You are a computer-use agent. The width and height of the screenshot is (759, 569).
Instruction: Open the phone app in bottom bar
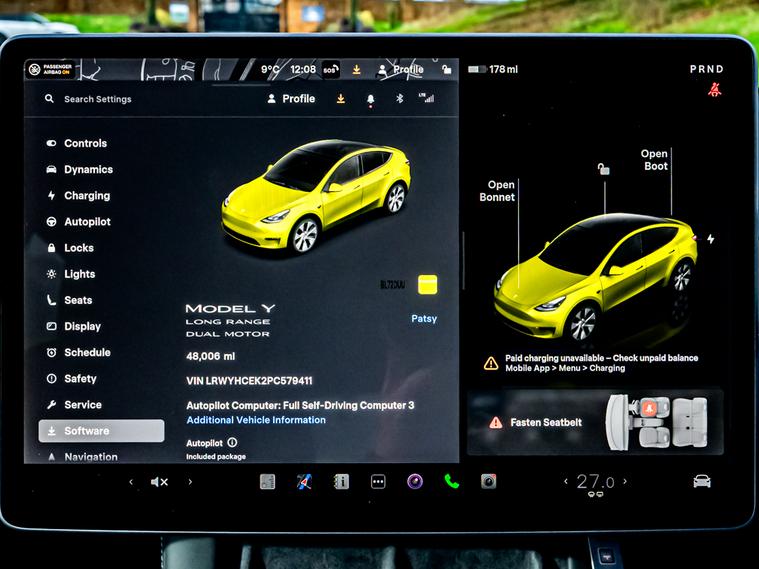(451, 481)
